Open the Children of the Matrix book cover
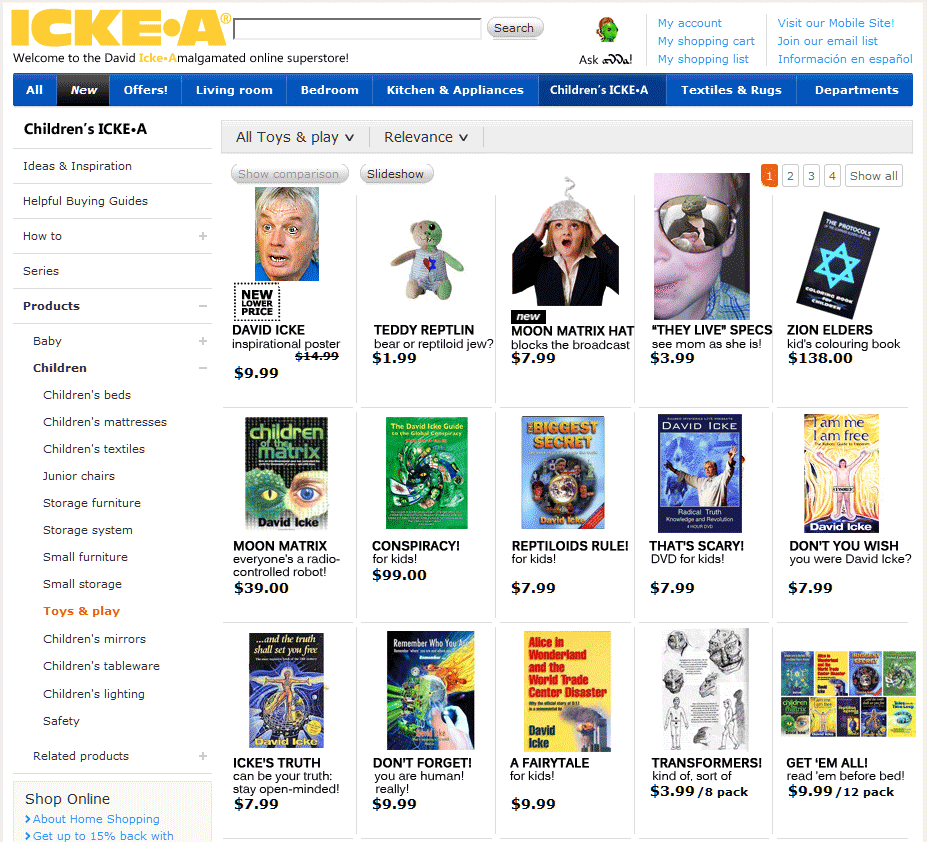This screenshot has height=842, width=927. pyautogui.click(x=286, y=473)
